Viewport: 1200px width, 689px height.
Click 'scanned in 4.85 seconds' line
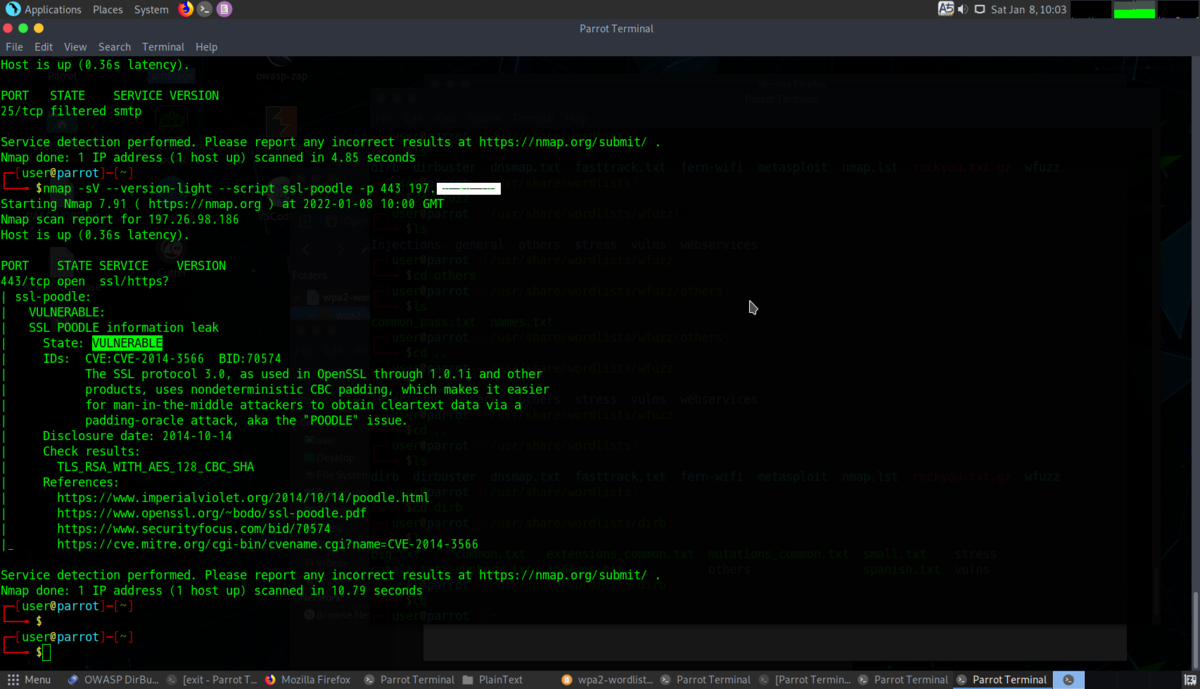pyautogui.click(x=208, y=157)
